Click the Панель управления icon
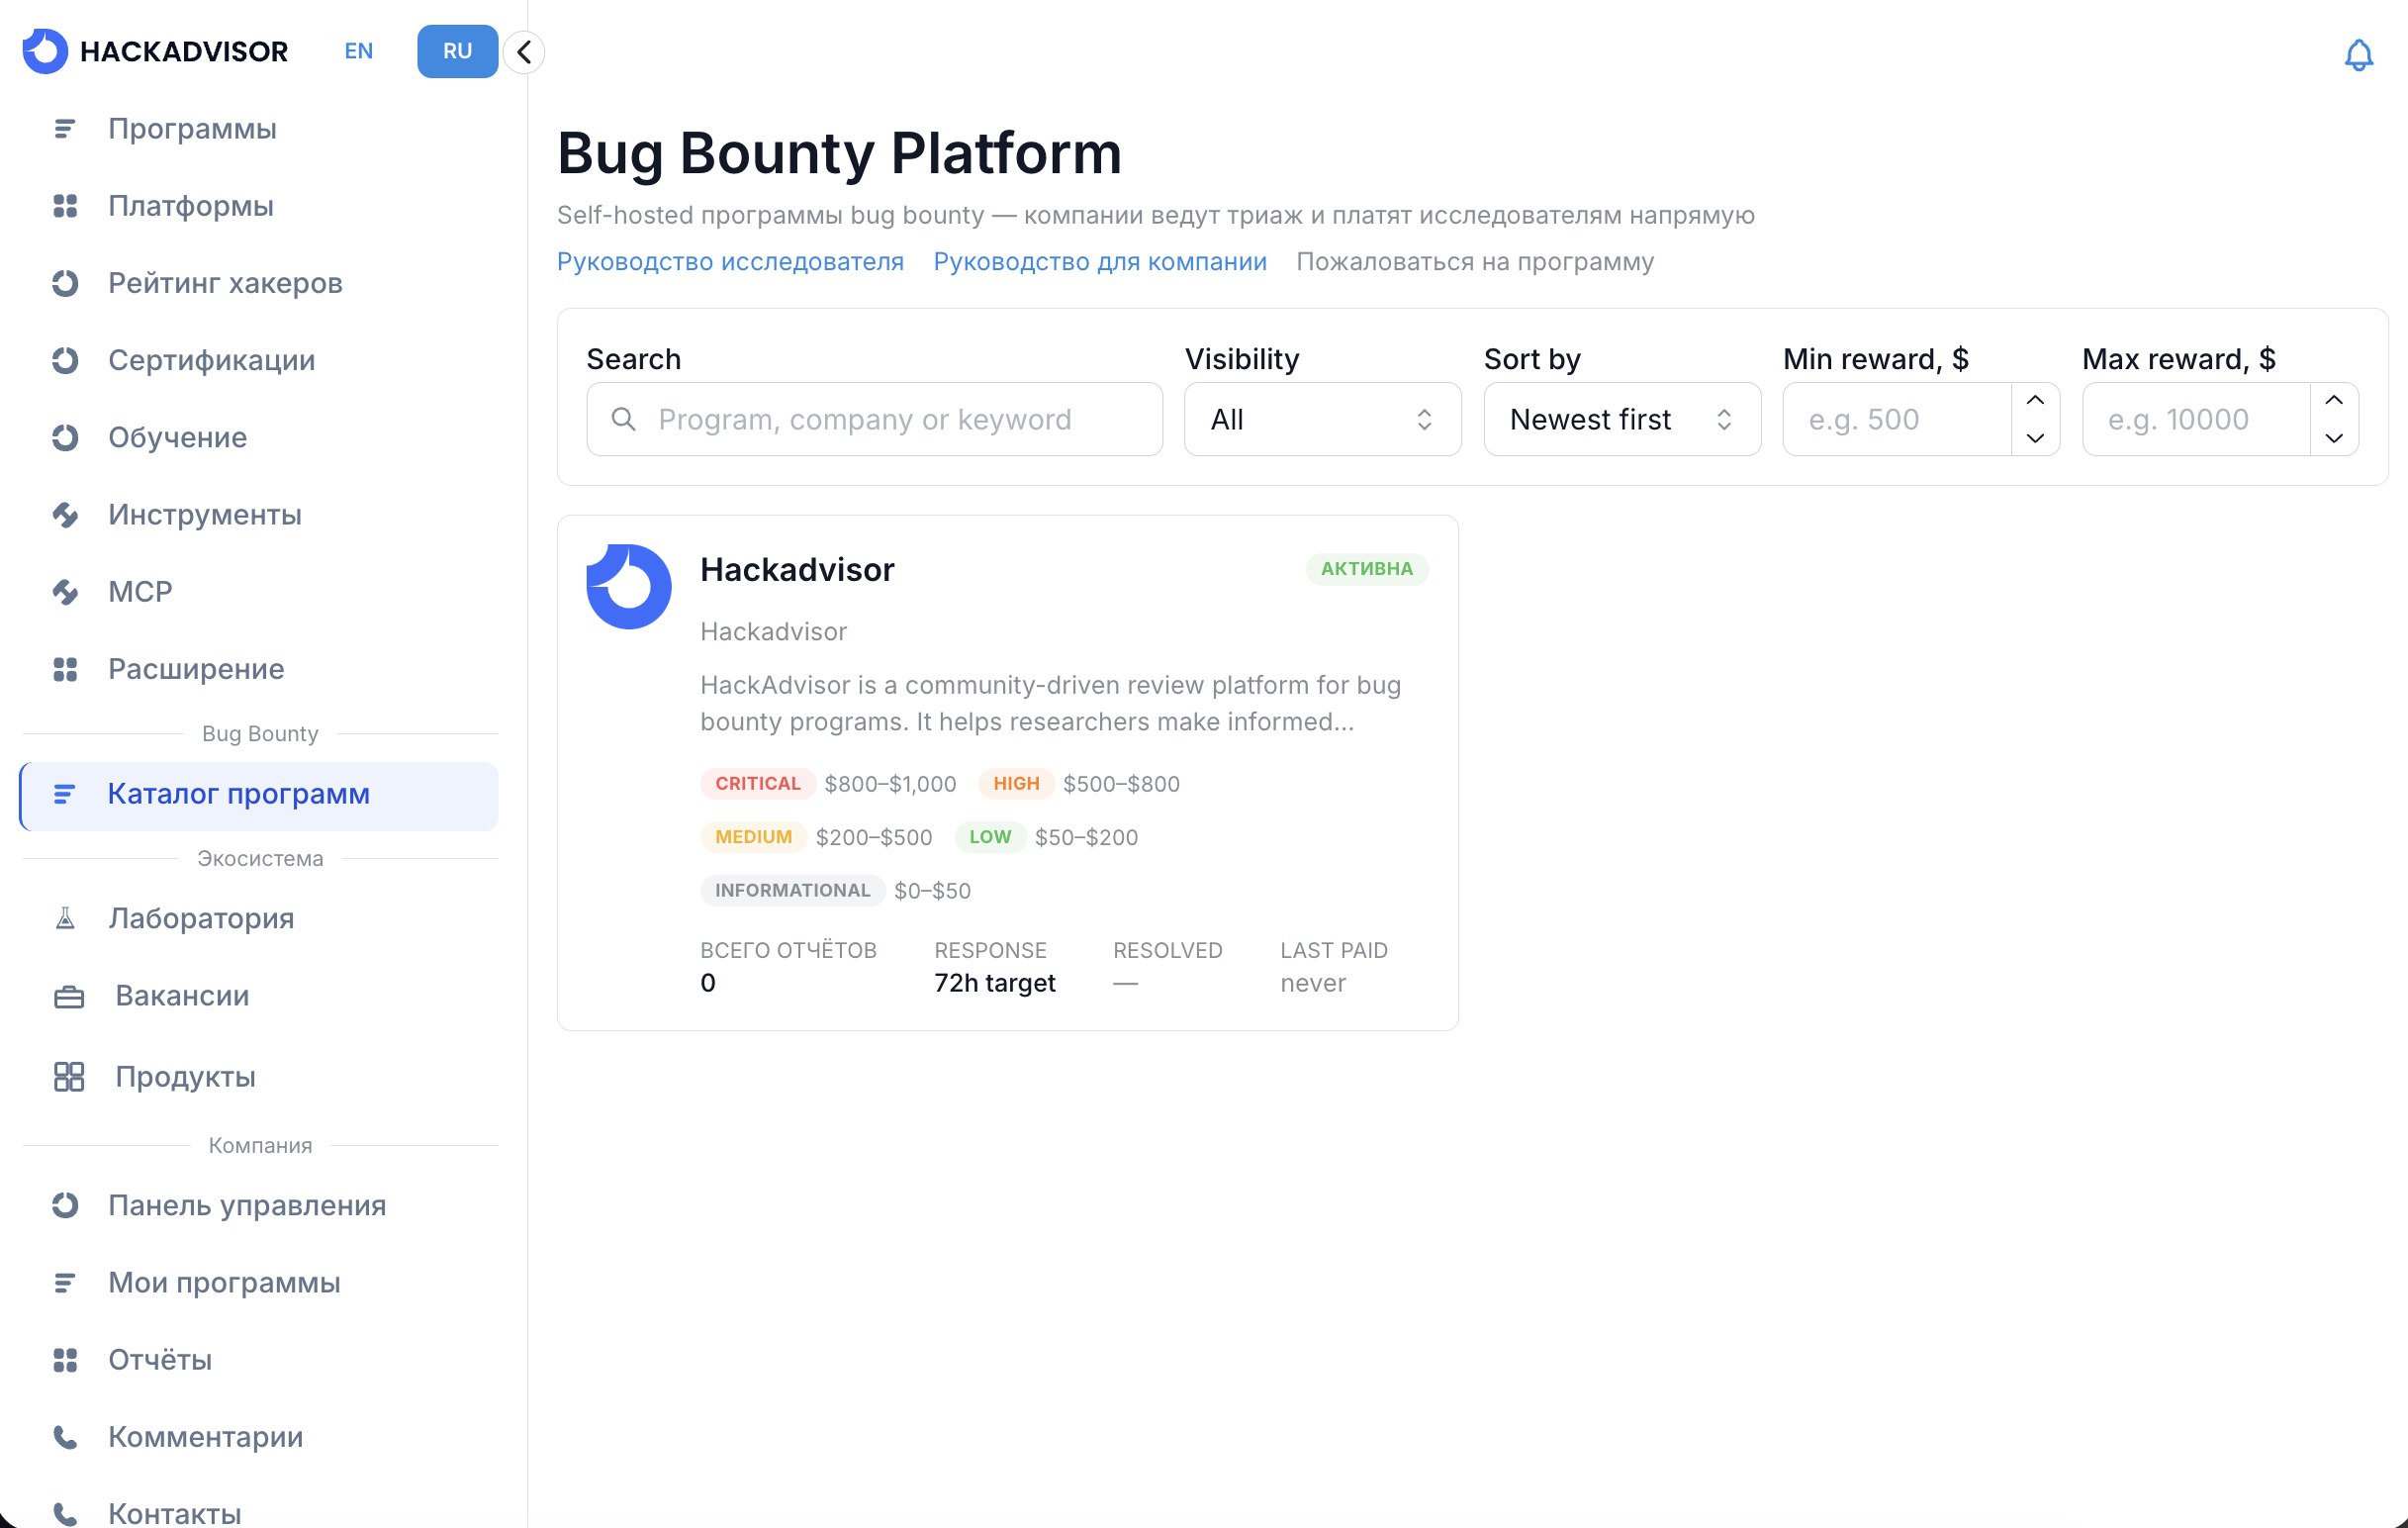The height and width of the screenshot is (1528, 2408). pos(65,1205)
